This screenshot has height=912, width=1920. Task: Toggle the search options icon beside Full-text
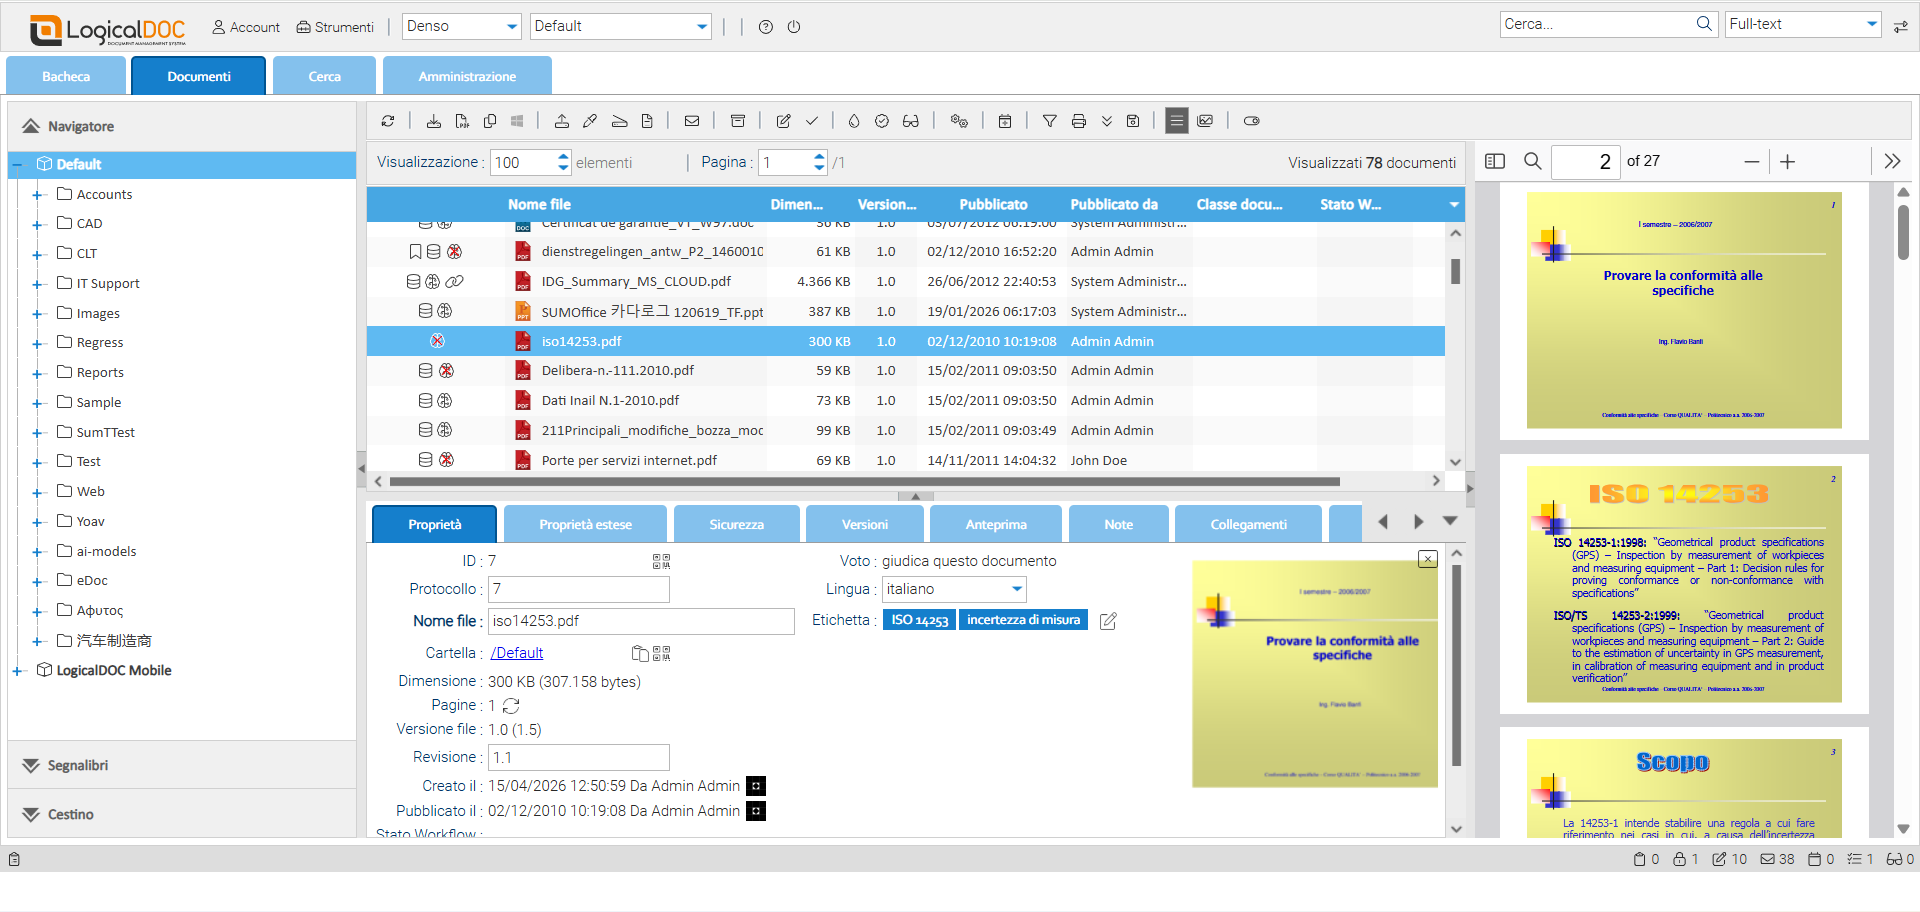click(x=1900, y=27)
